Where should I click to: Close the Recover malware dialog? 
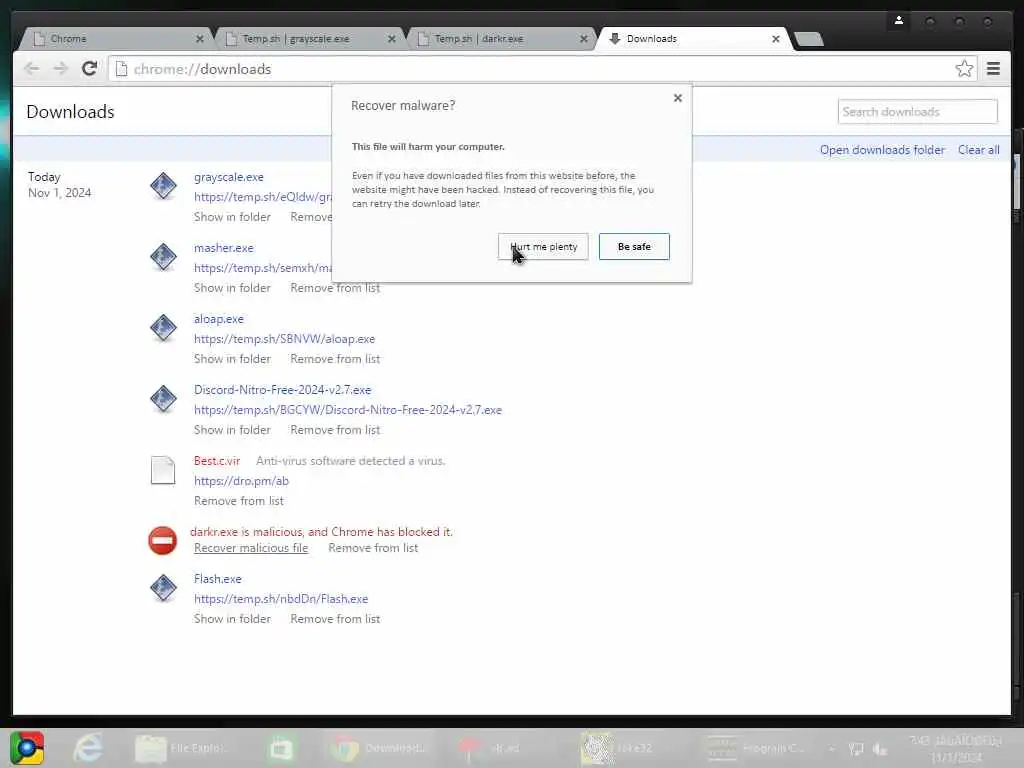678,98
